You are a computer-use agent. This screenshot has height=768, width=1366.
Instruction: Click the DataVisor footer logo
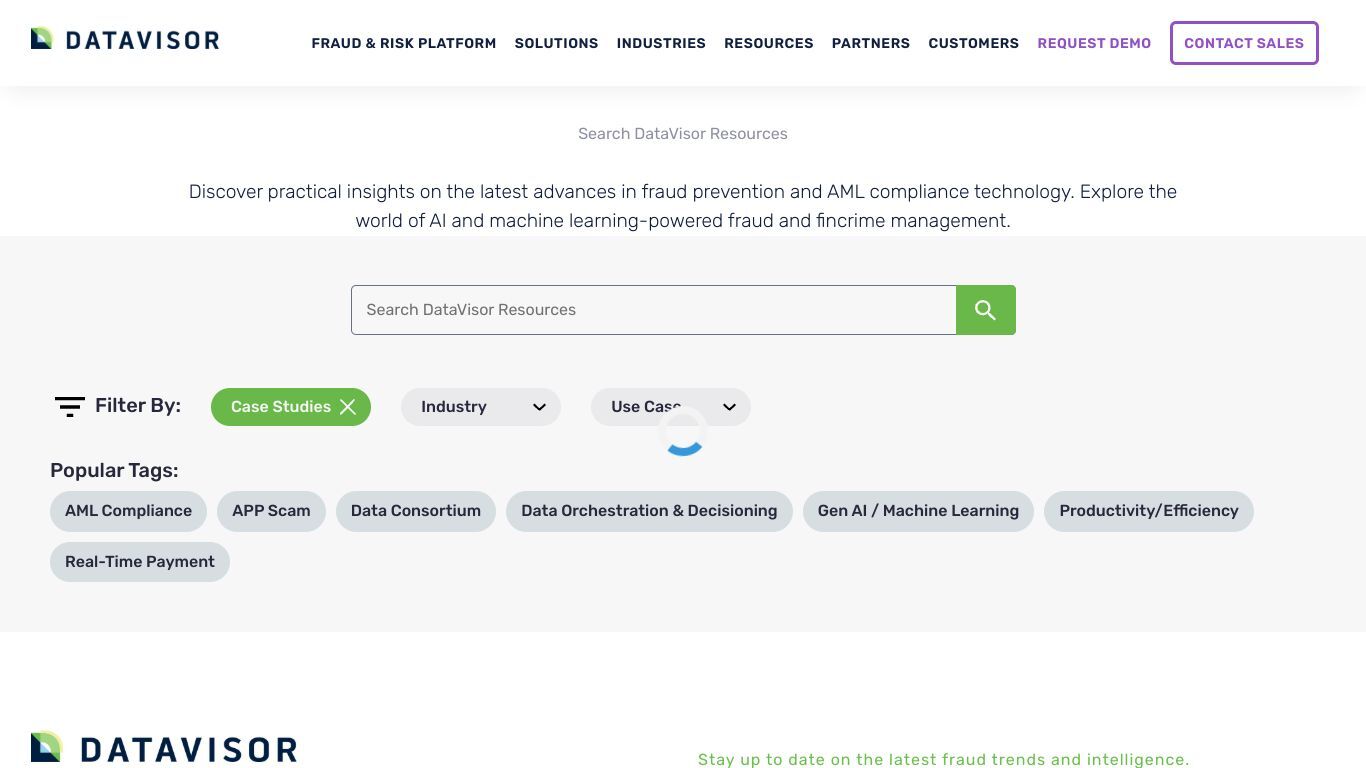164,748
